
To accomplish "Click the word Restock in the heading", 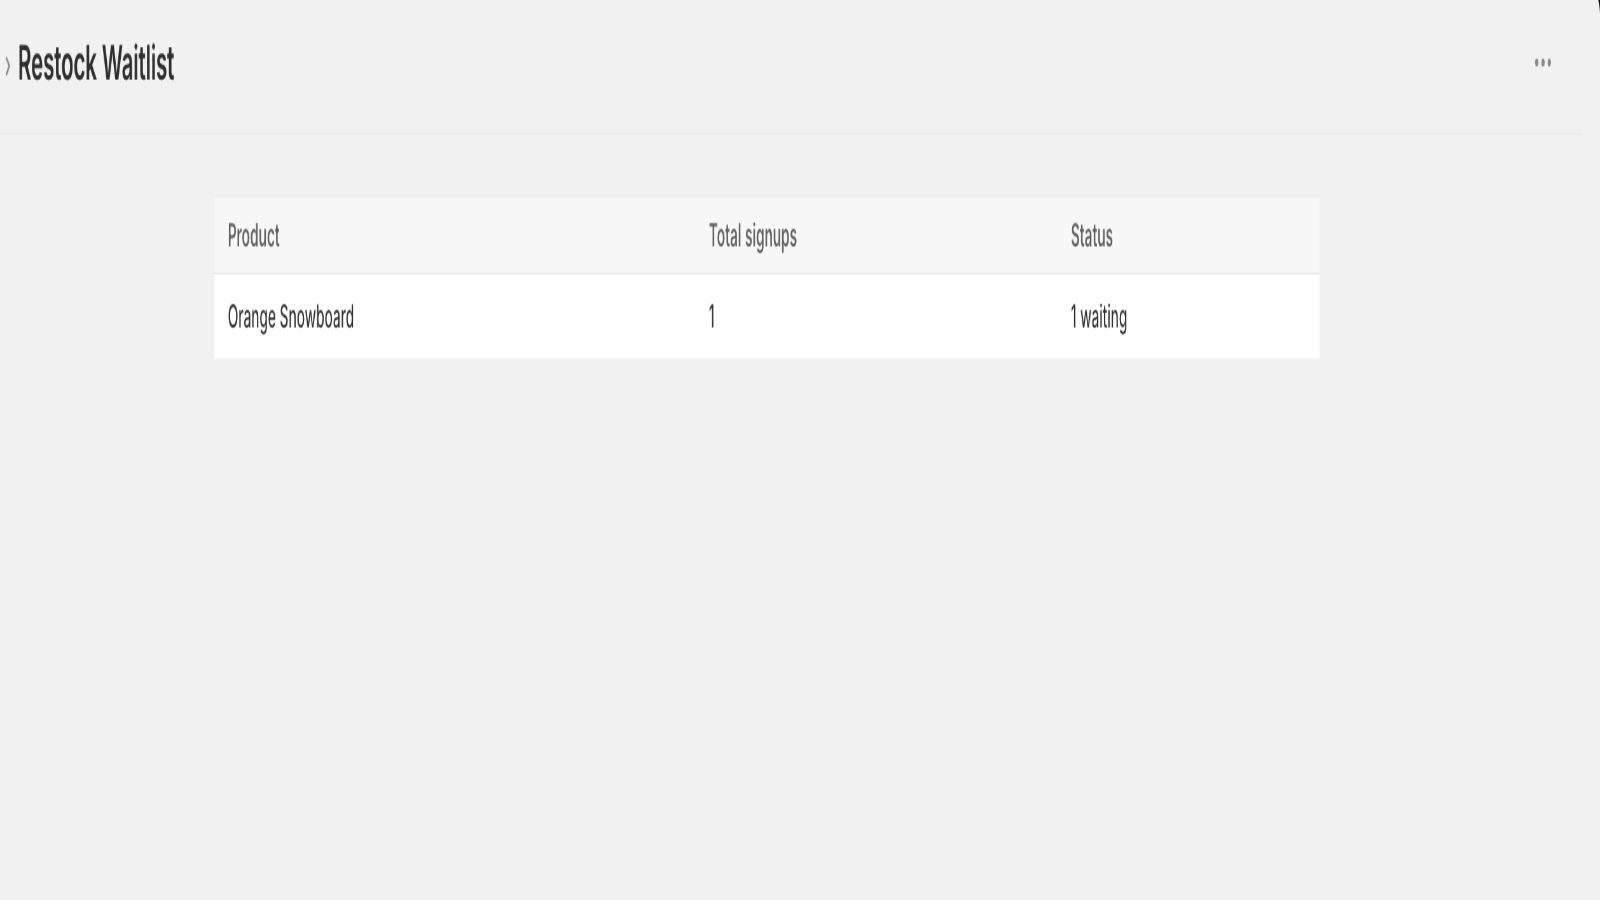I will pyautogui.click(x=57, y=64).
